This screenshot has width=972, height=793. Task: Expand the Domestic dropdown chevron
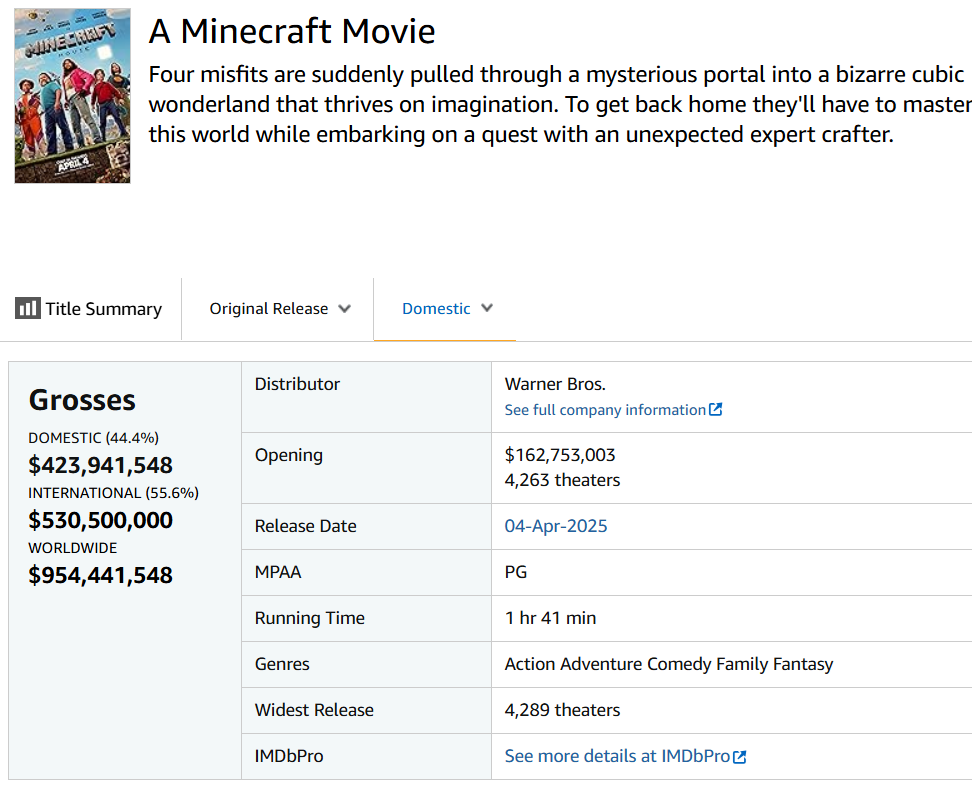pyautogui.click(x=487, y=308)
